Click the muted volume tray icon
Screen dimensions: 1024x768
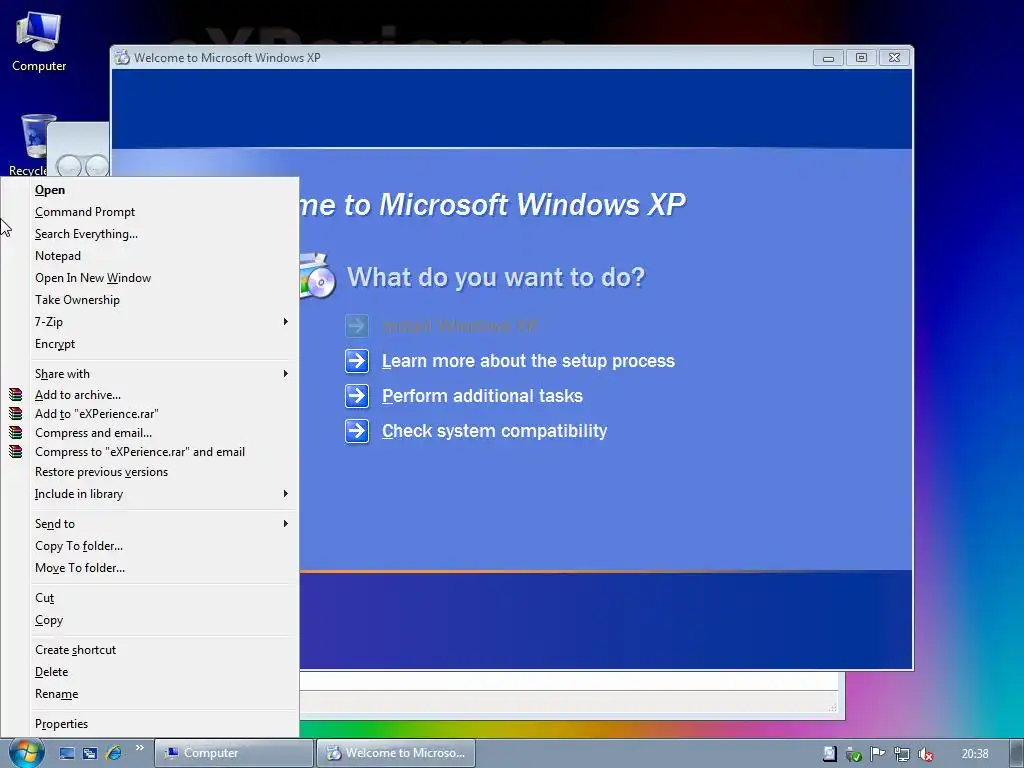pos(925,754)
